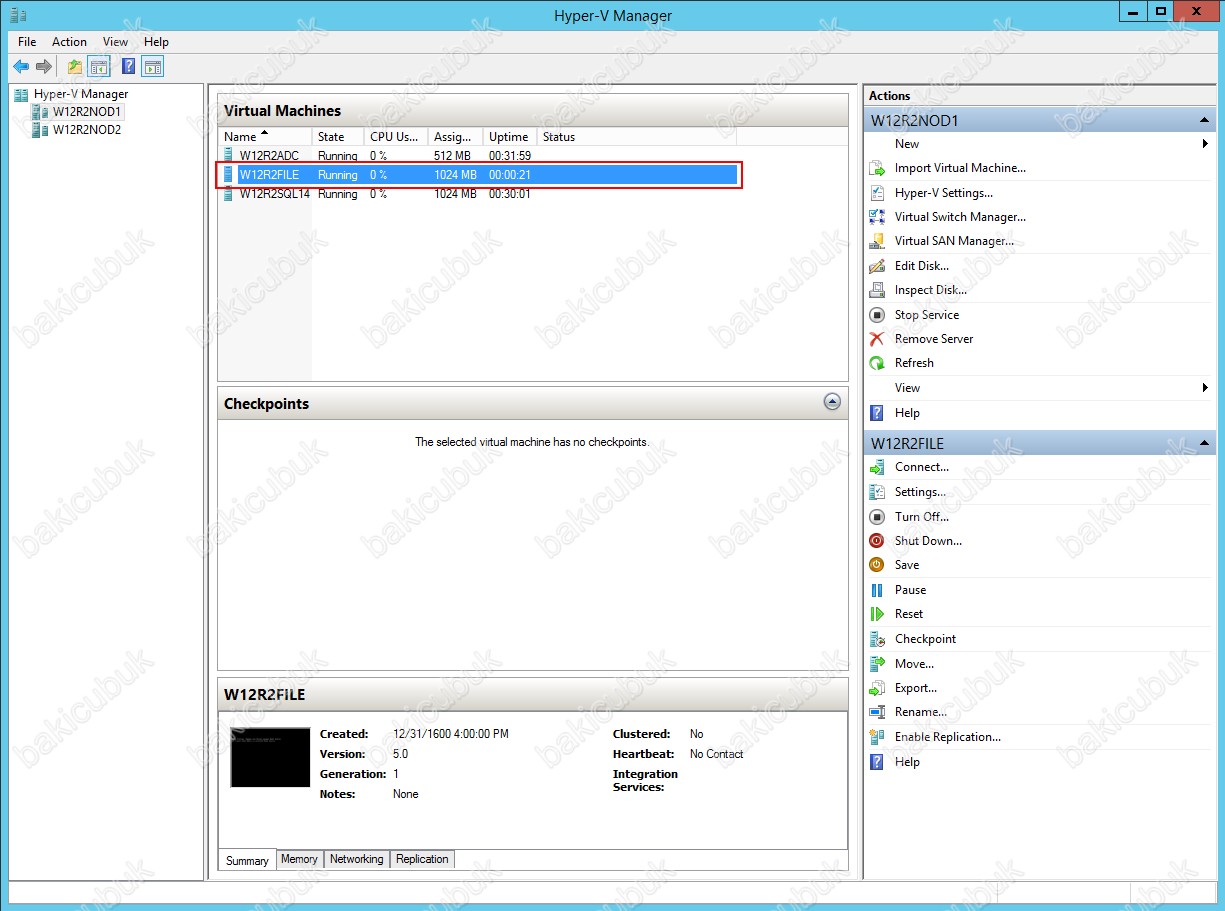
Task: Click the Show/Hide Console Tree toolbar icon
Action: pos(99,67)
